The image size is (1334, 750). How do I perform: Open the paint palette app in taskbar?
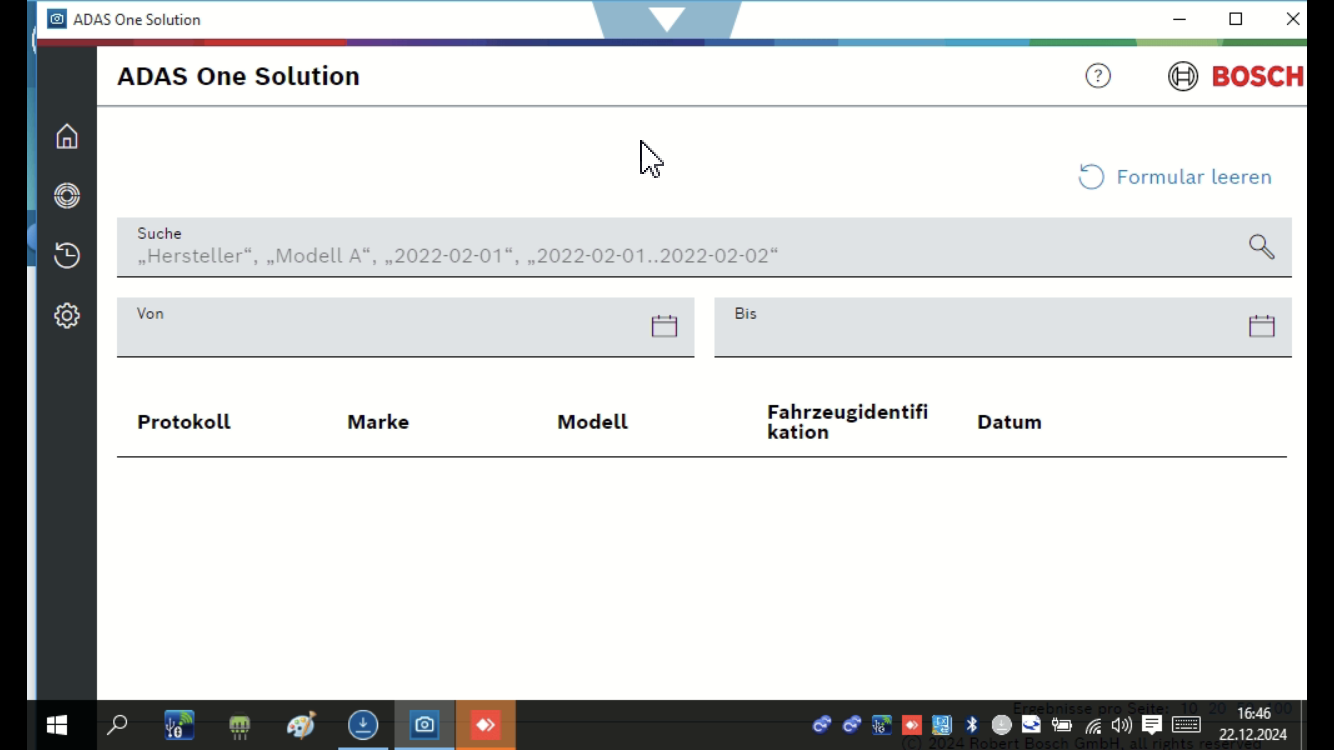pos(301,725)
